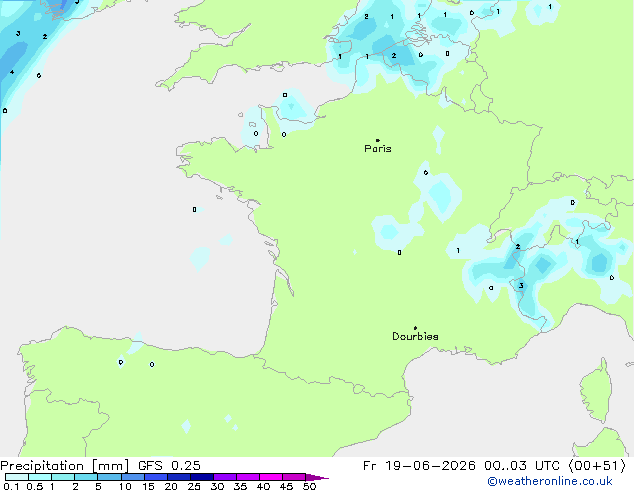
Task: Select the Dourbies city label
Action: (415, 336)
